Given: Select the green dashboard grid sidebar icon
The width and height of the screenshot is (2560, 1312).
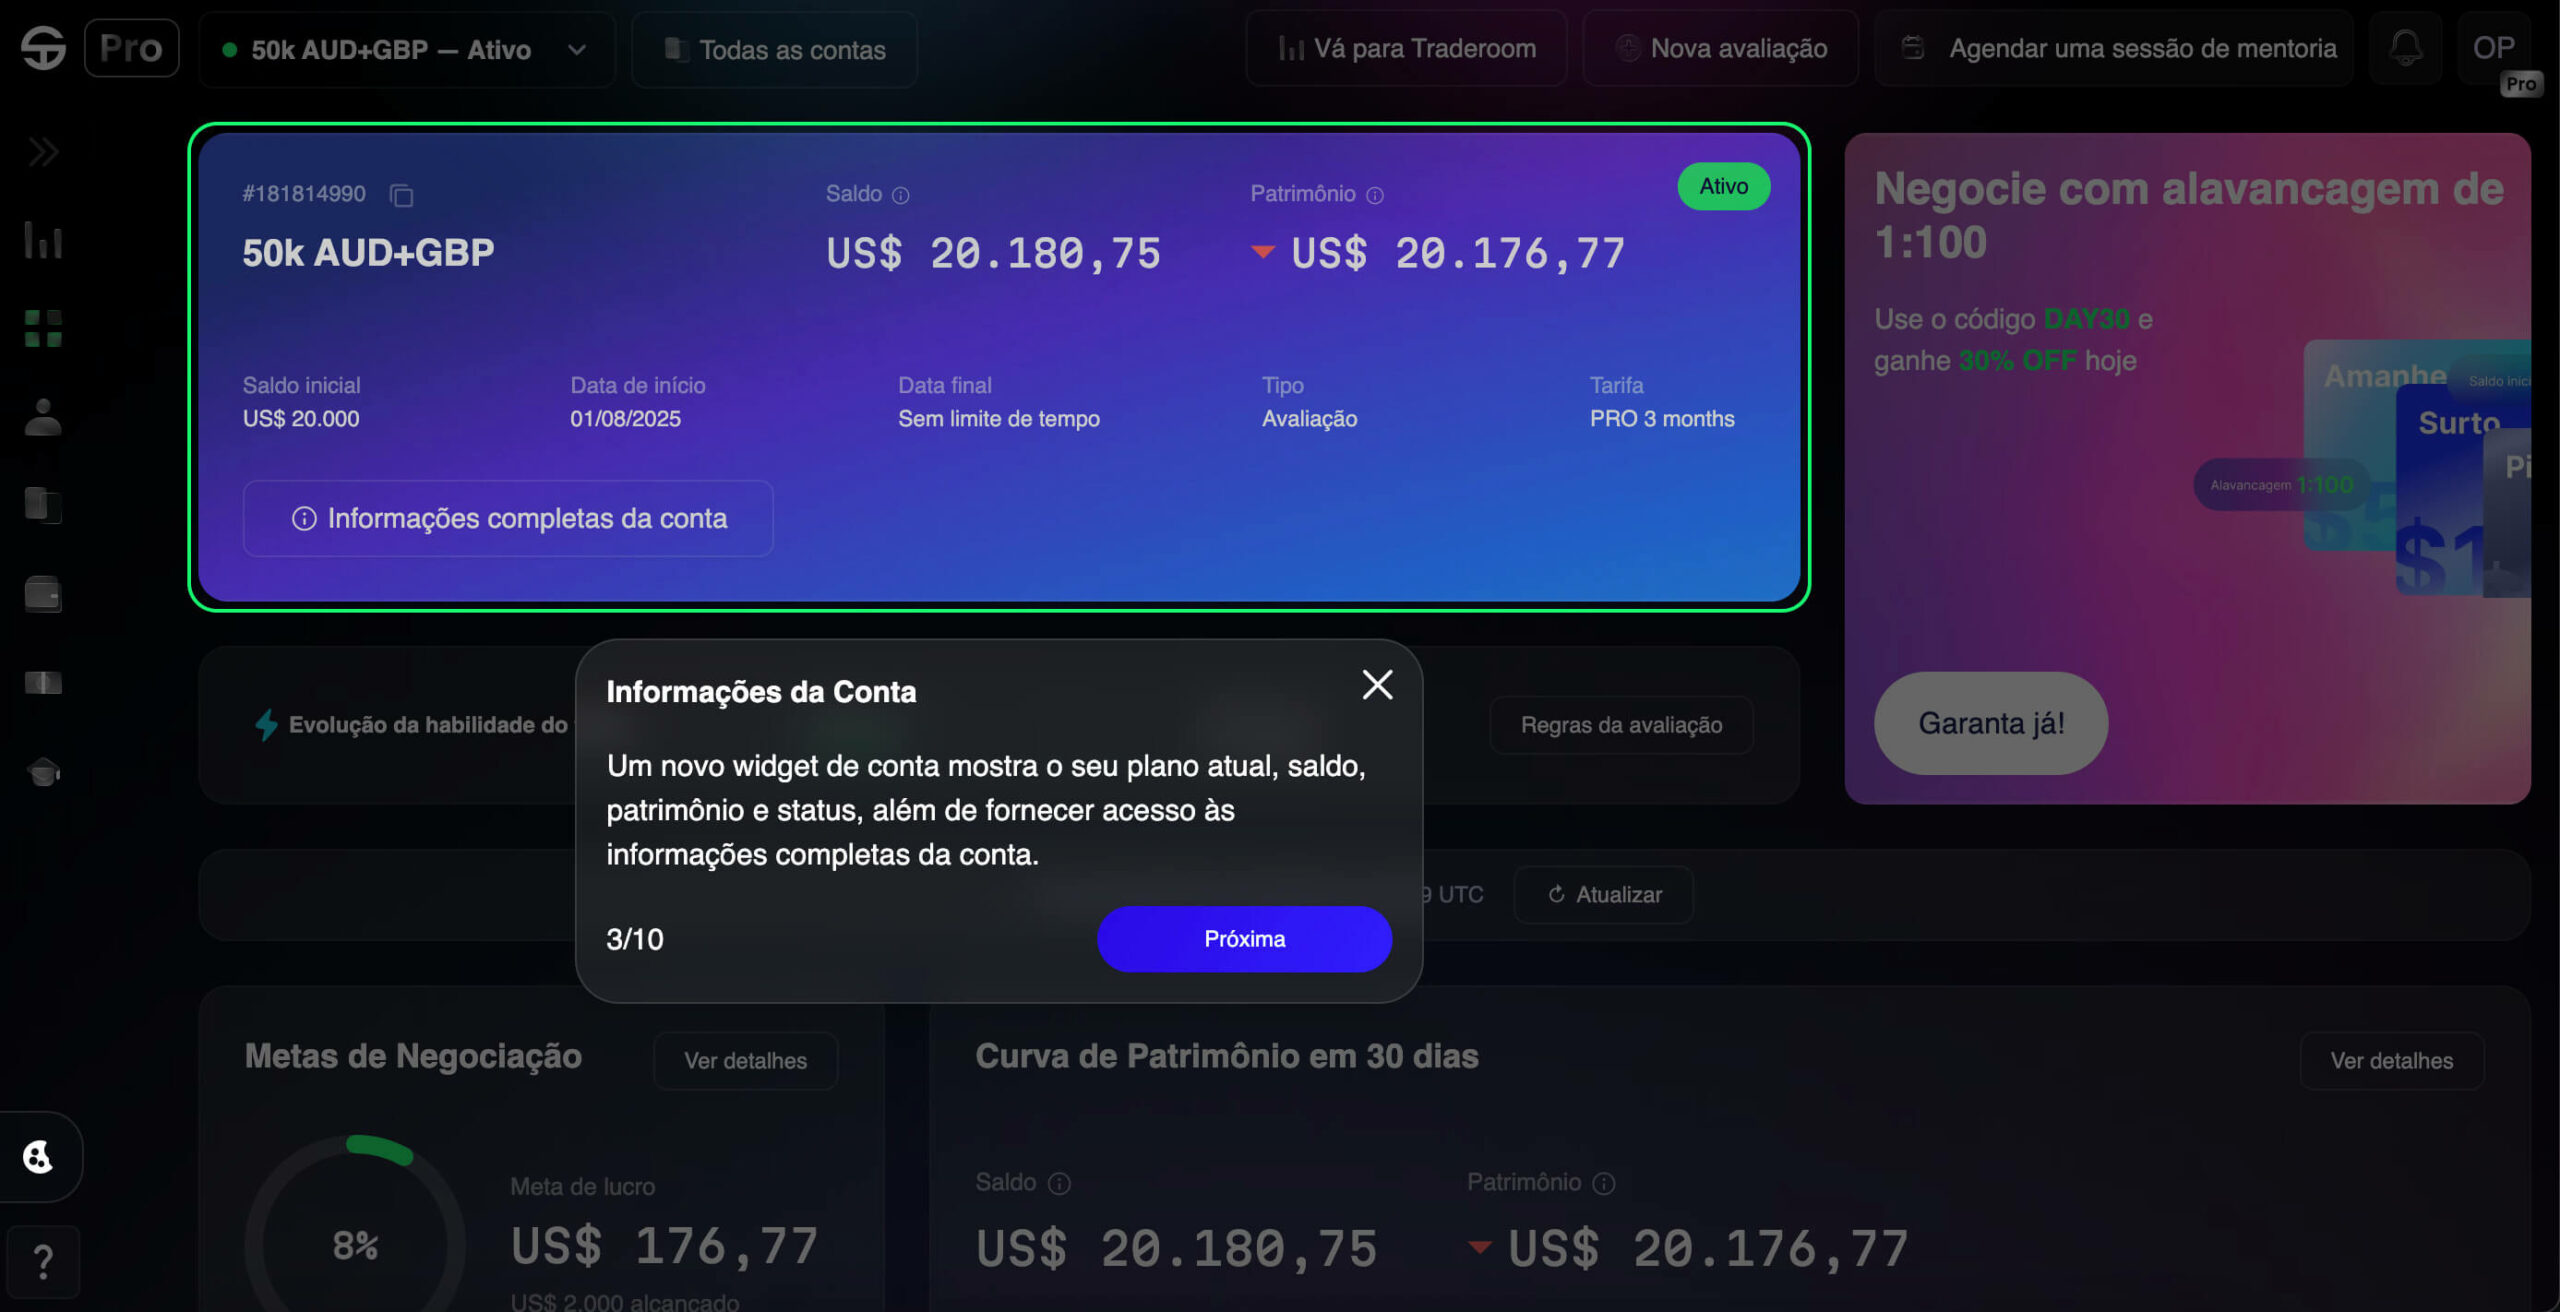Looking at the screenshot, I should coord(43,328).
